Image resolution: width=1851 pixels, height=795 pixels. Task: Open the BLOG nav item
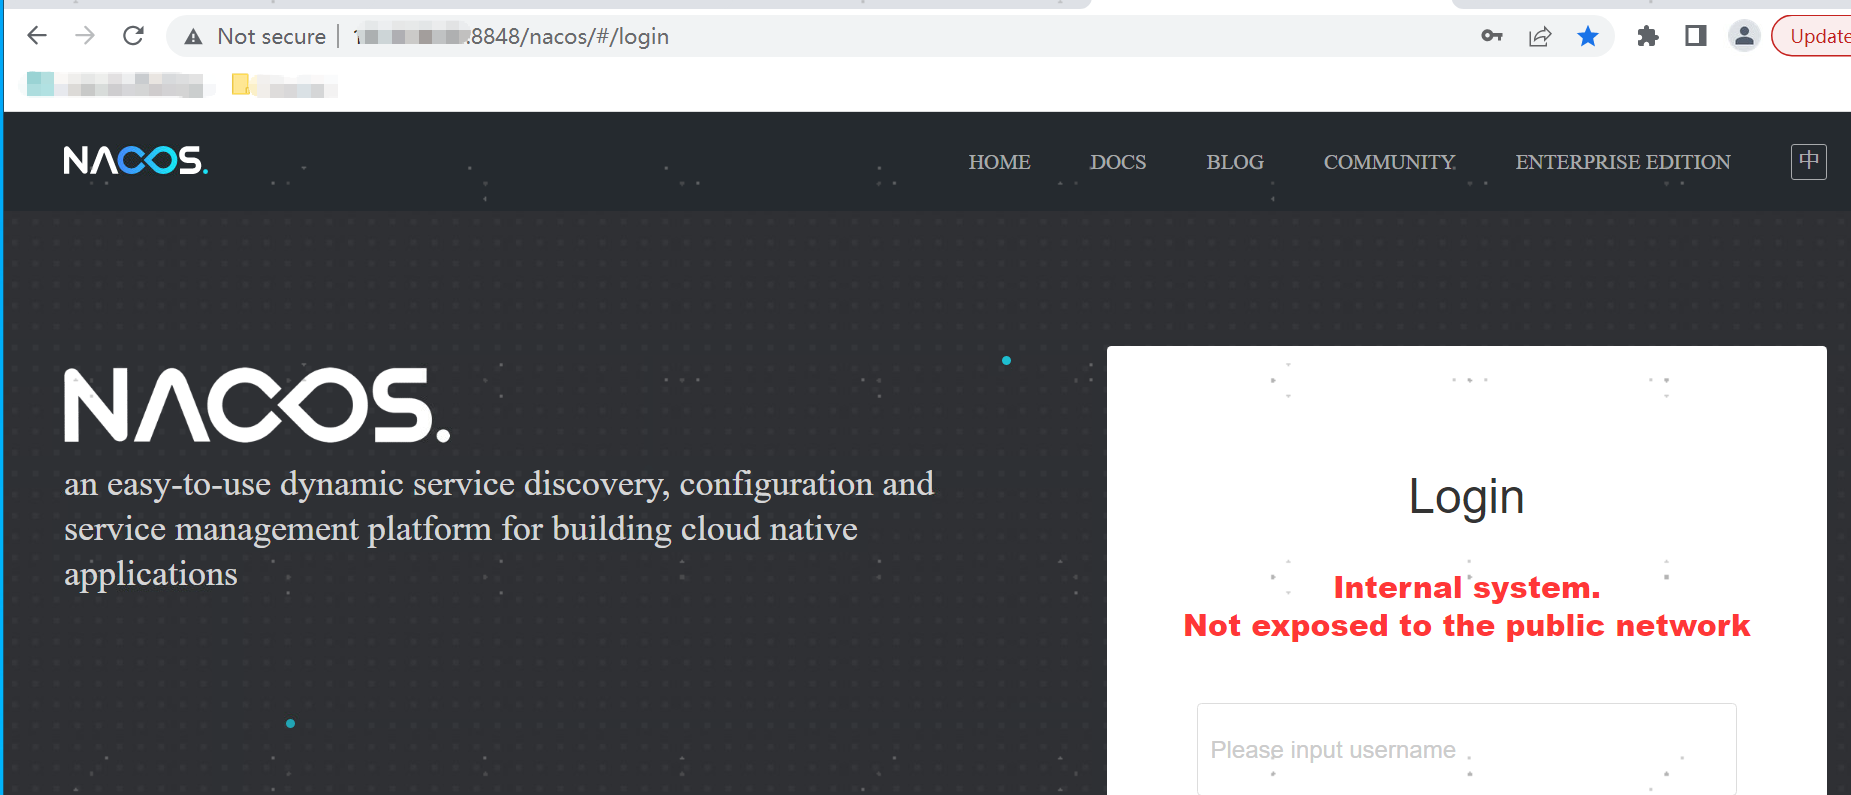pyautogui.click(x=1235, y=162)
